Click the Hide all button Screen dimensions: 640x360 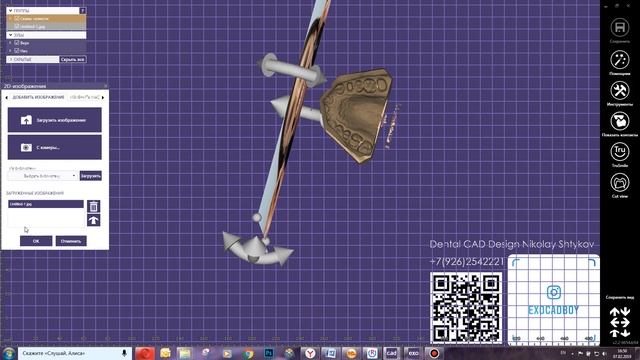click(x=73, y=60)
